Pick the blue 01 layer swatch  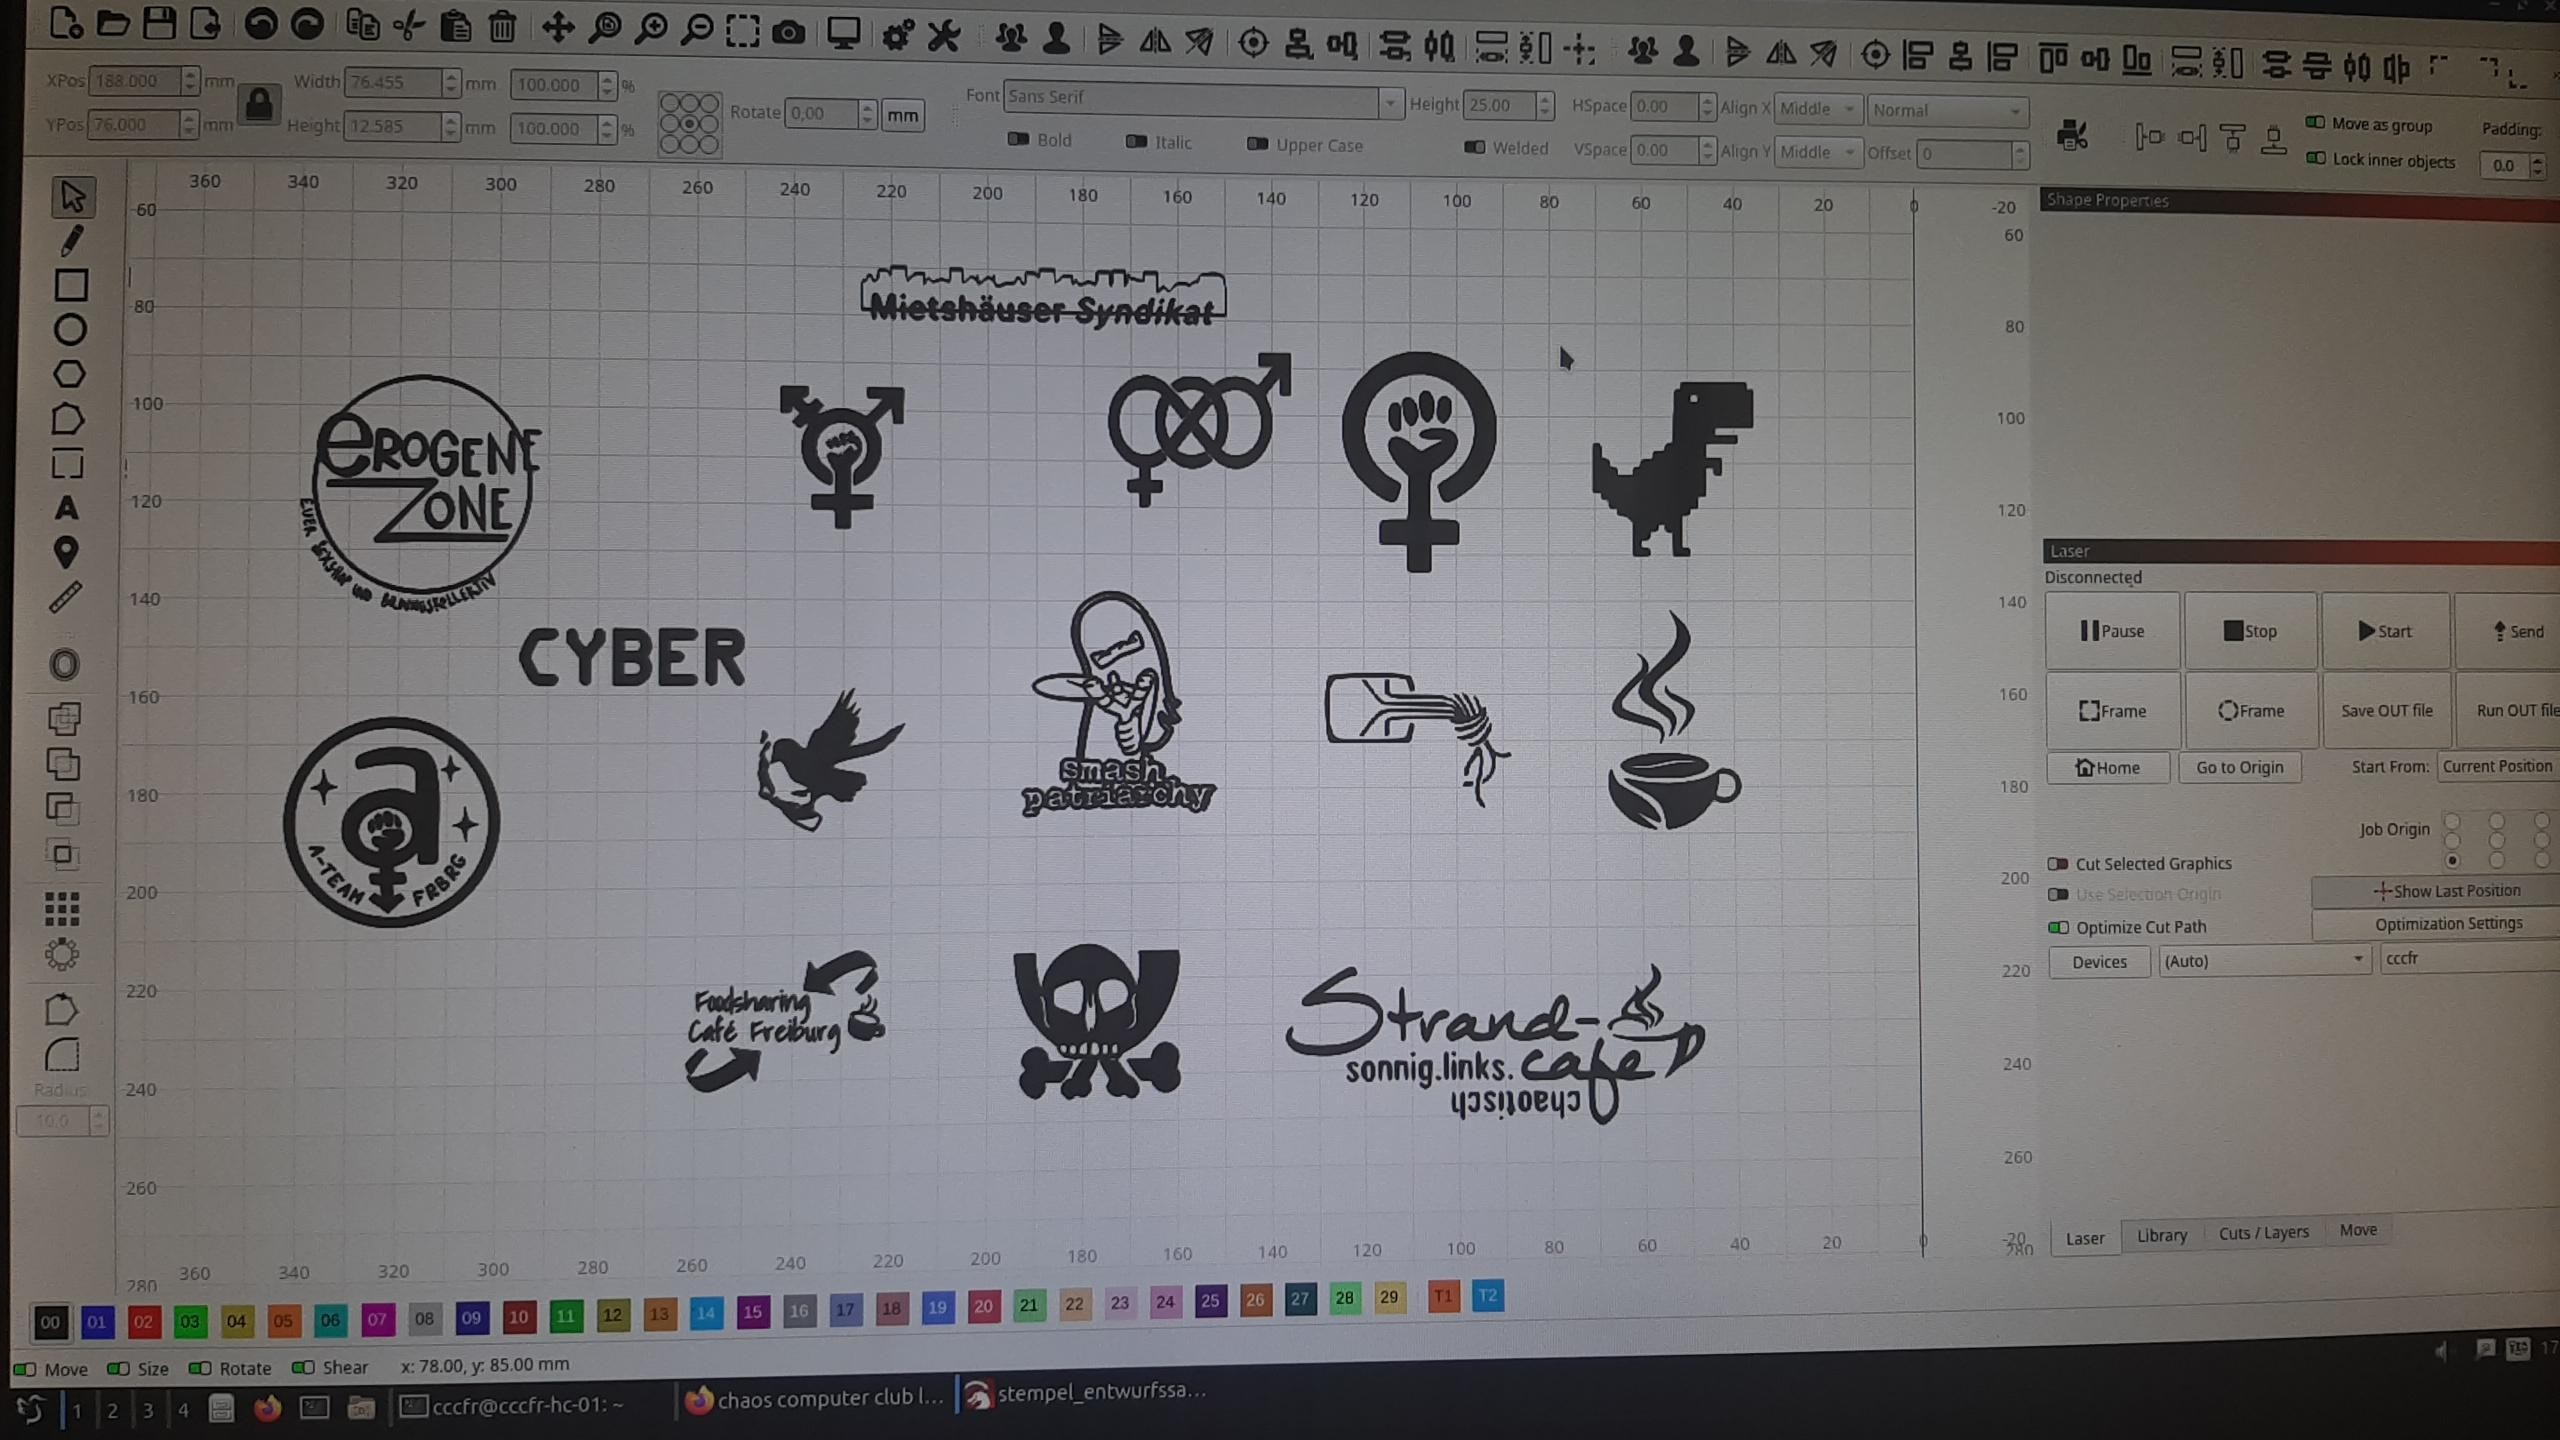point(97,1322)
